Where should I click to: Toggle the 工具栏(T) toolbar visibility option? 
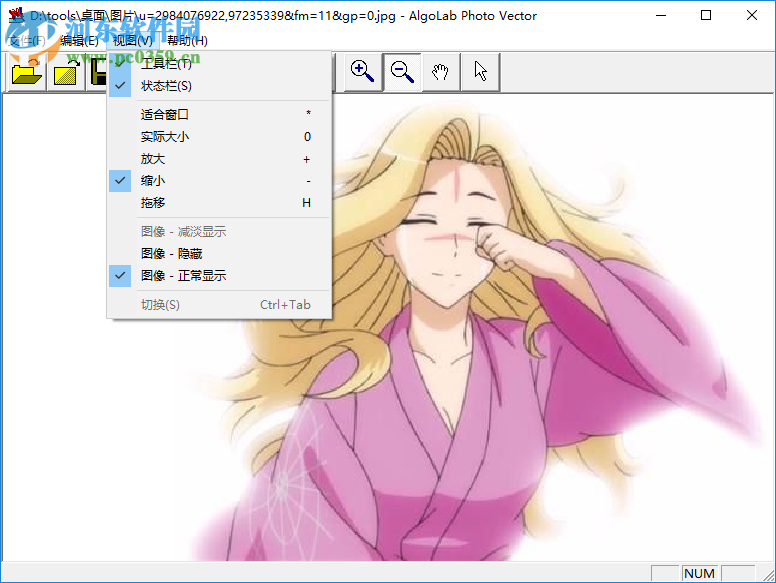coord(219,64)
